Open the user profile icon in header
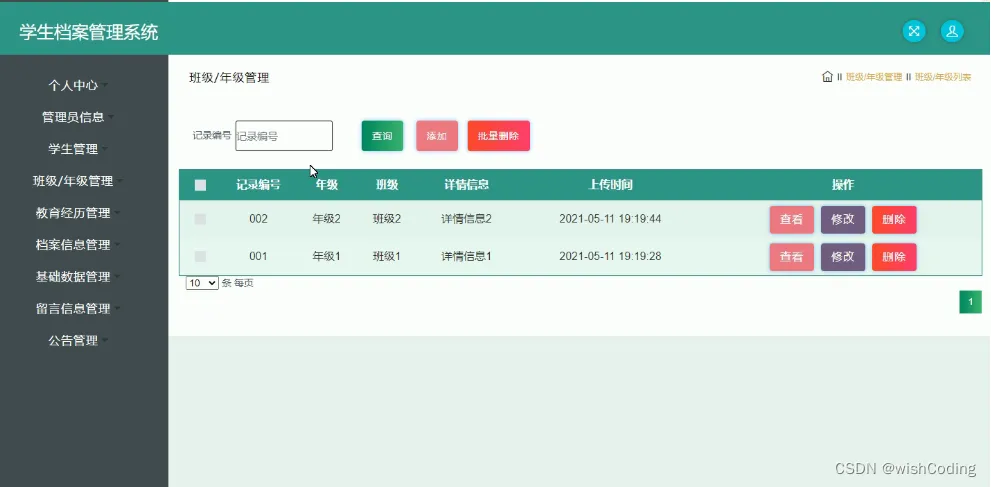This screenshot has height=487, width=991. pyautogui.click(x=952, y=31)
